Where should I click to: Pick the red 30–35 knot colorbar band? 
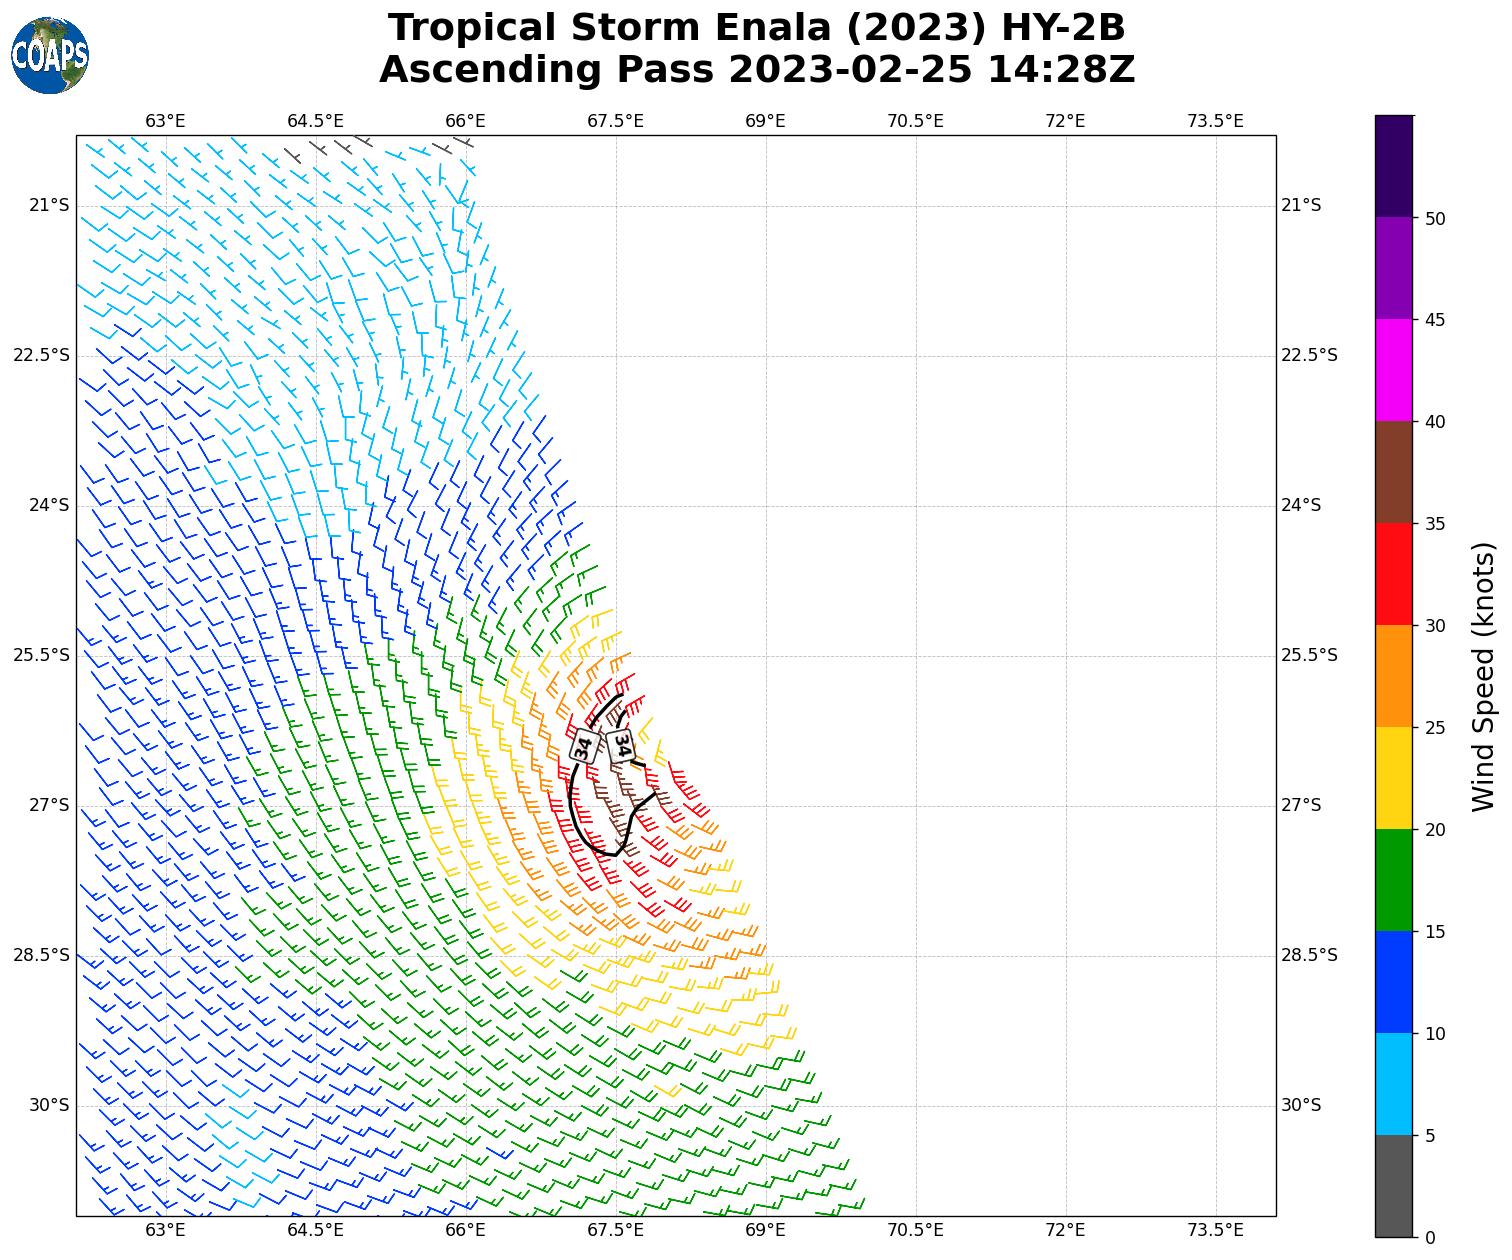pos(1394,574)
